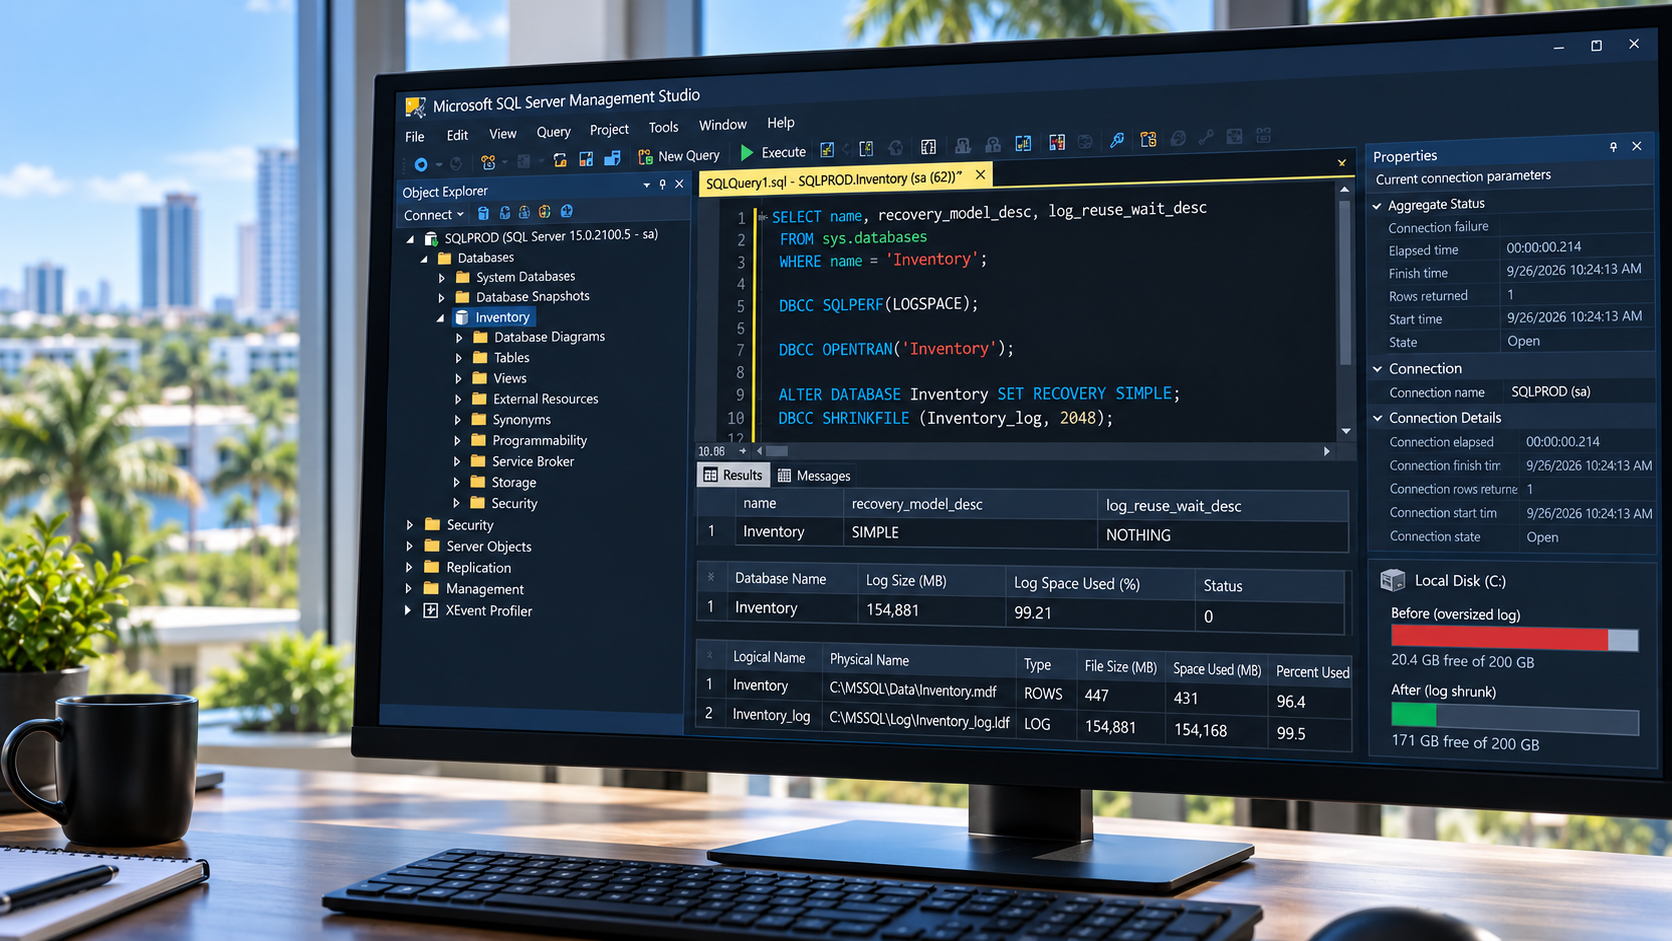This screenshot has height=941, width=1672.
Task: Select the Inventory database icon in the tree
Action: [x=461, y=317]
